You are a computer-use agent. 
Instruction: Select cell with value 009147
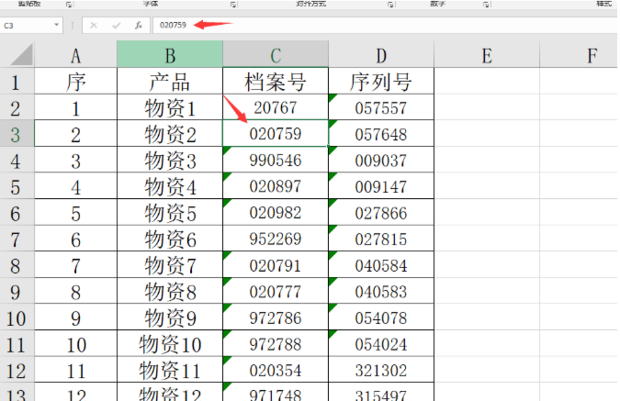(381, 186)
